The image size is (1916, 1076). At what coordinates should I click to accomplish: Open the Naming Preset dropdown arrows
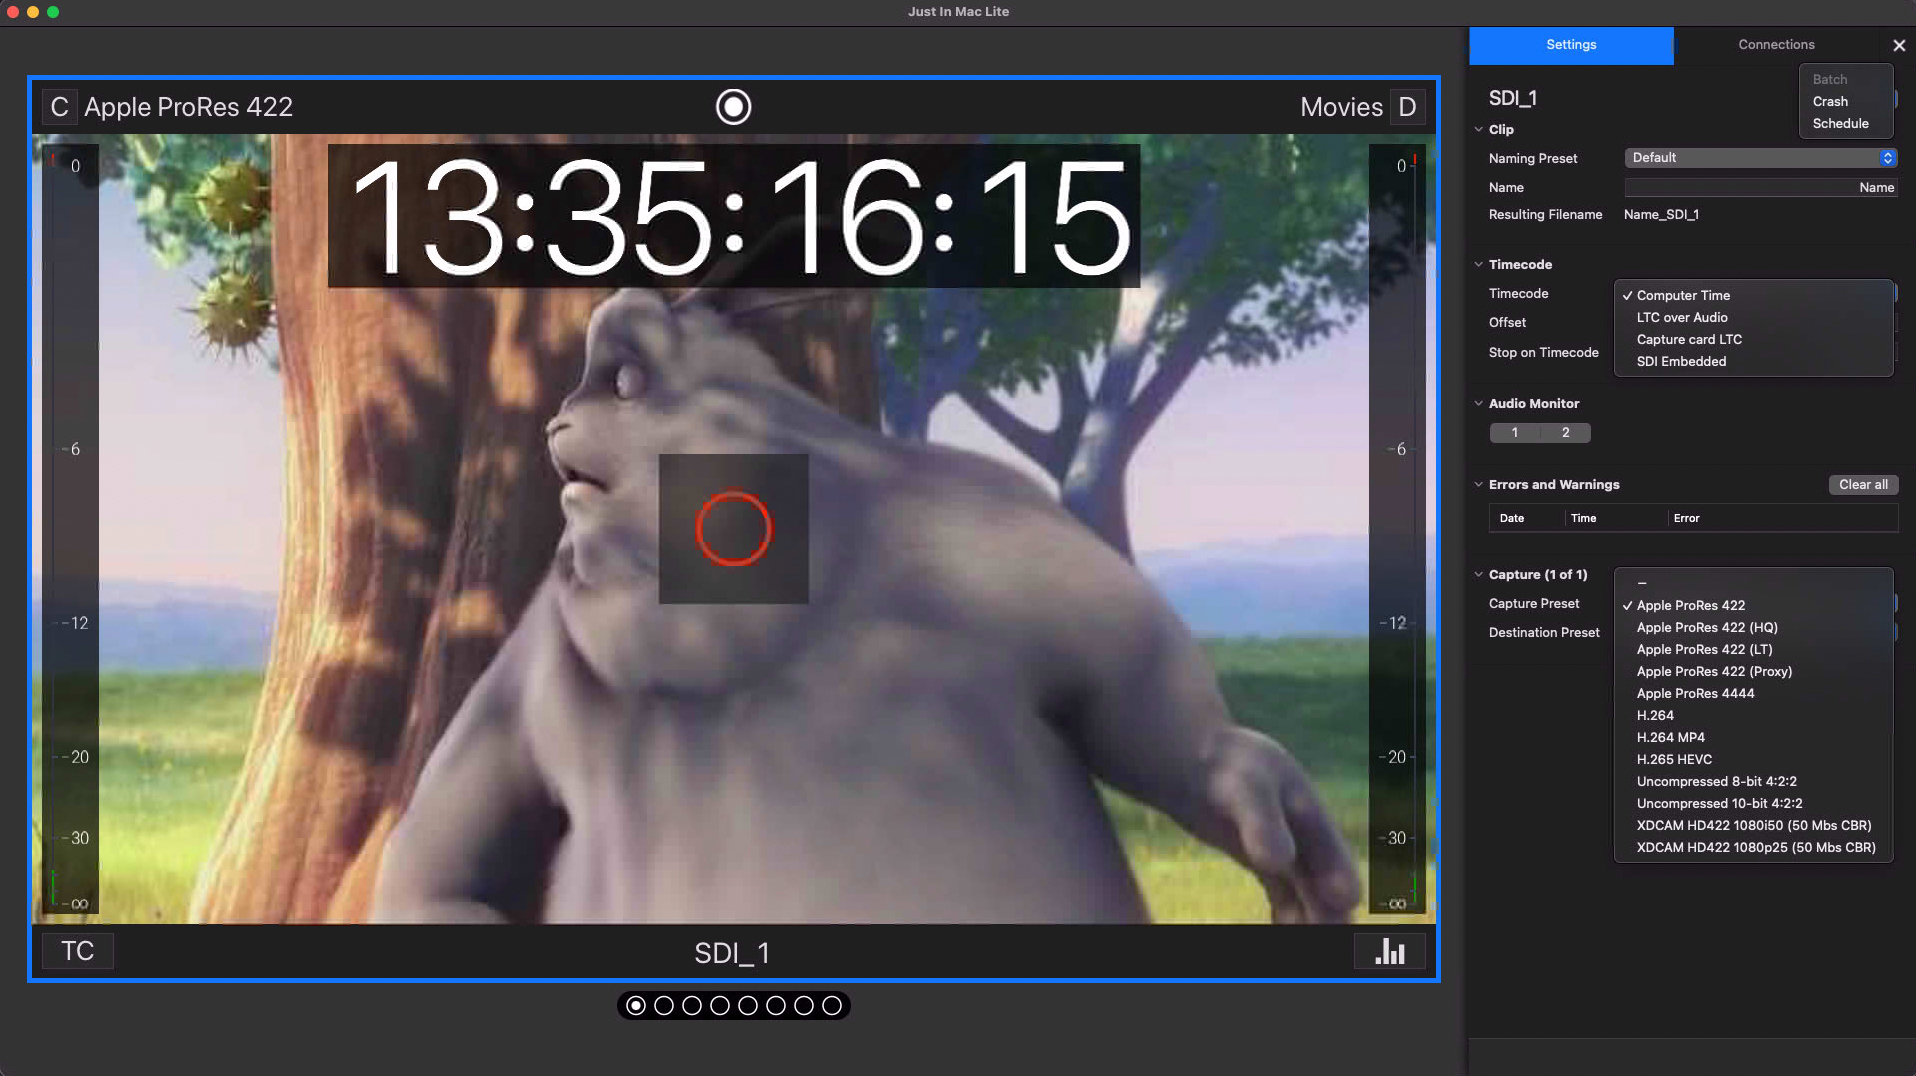(x=1886, y=158)
